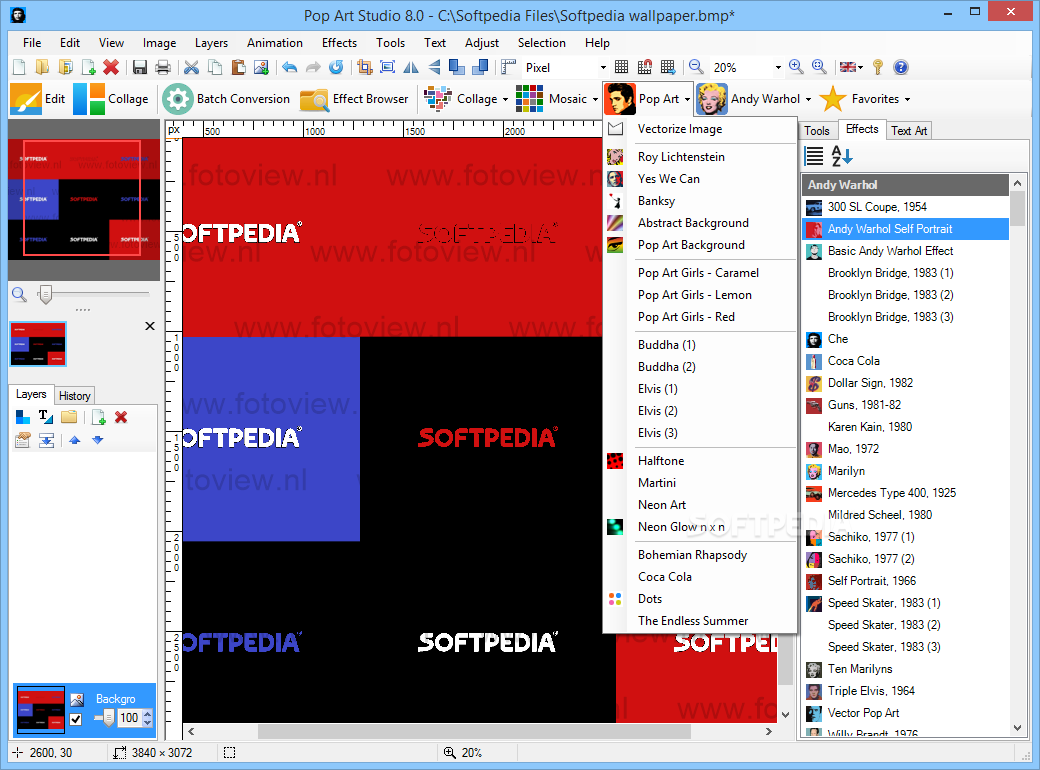Expand the Favorites dropdown
This screenshot has height=770, width=1040.
(907, 99)
